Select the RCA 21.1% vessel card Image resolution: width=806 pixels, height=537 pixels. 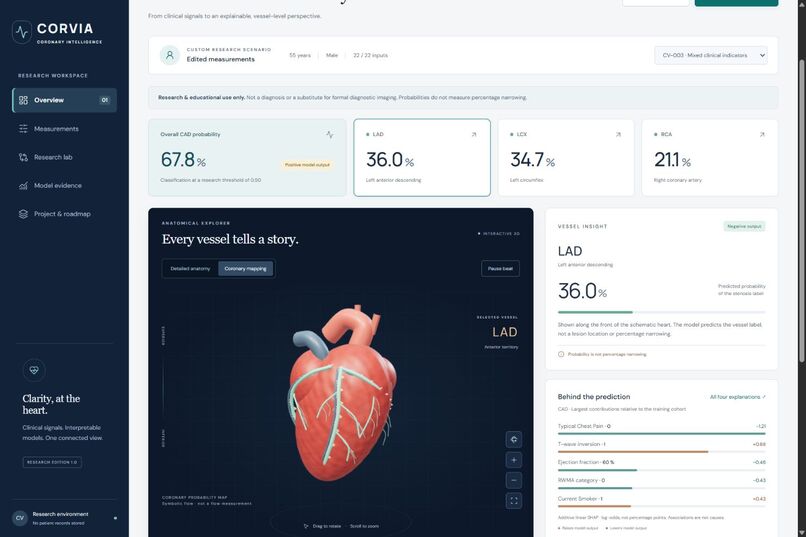pos(710,157)
